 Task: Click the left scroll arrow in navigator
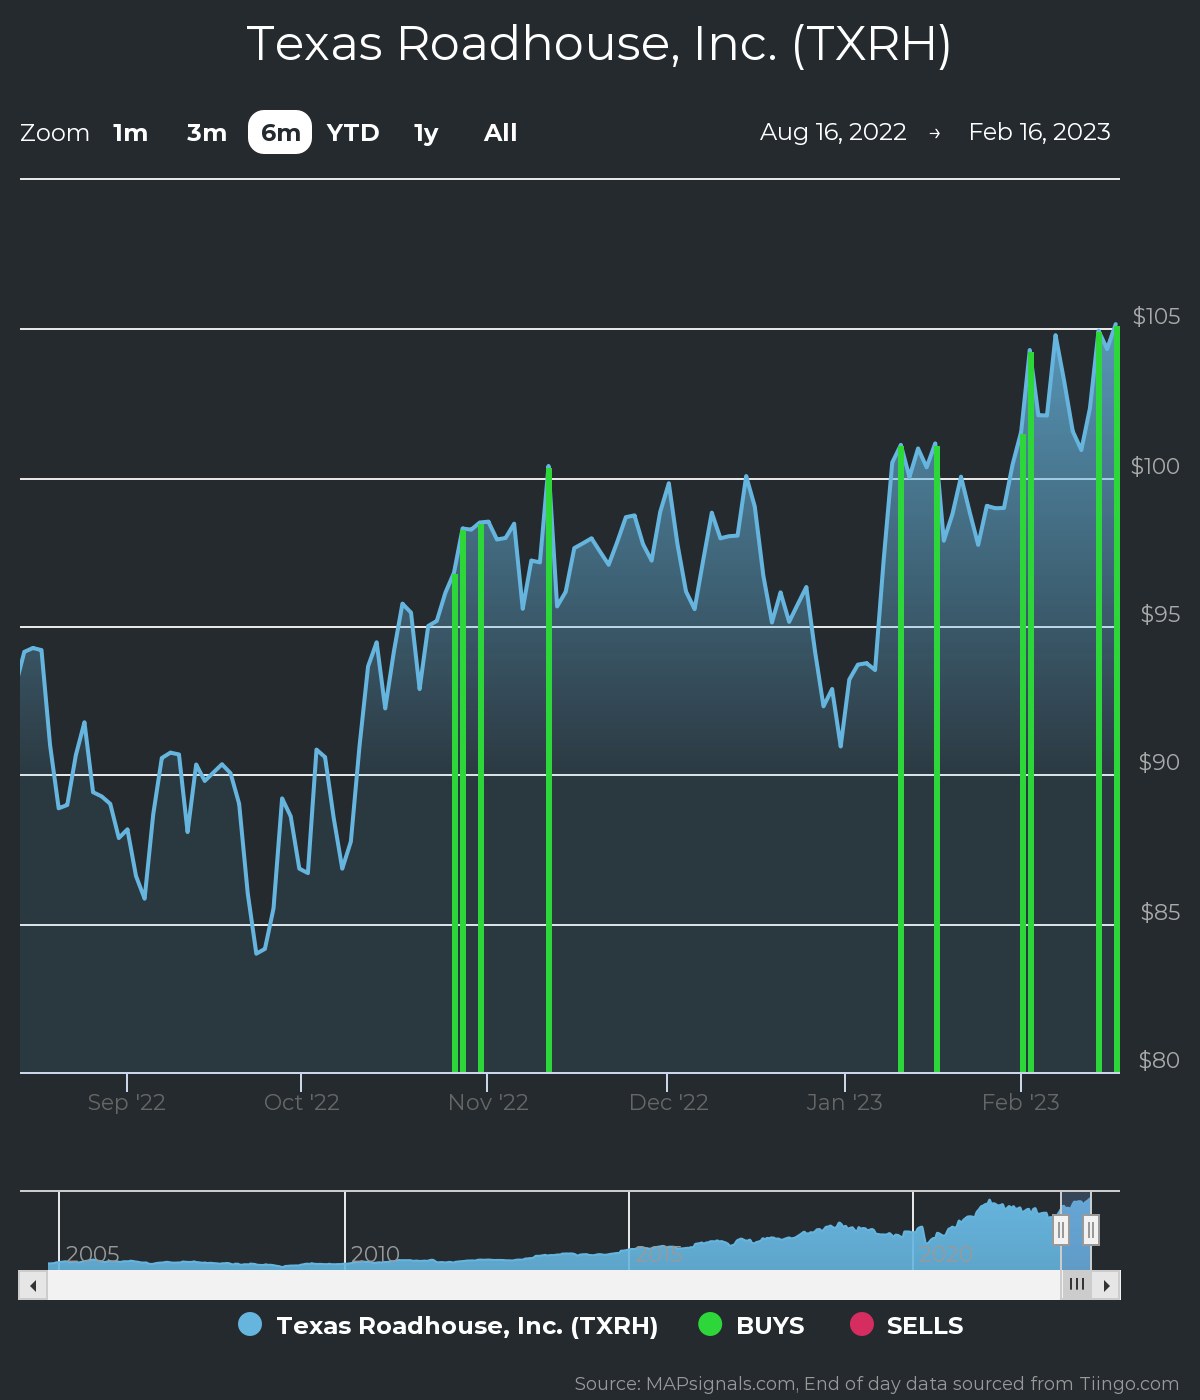[33, 1285]
